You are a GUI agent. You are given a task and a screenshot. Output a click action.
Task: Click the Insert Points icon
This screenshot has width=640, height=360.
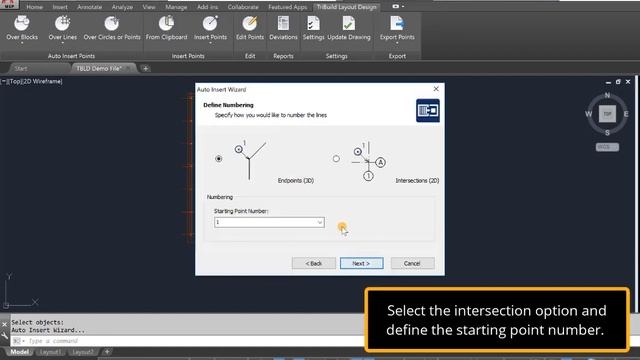210,24
